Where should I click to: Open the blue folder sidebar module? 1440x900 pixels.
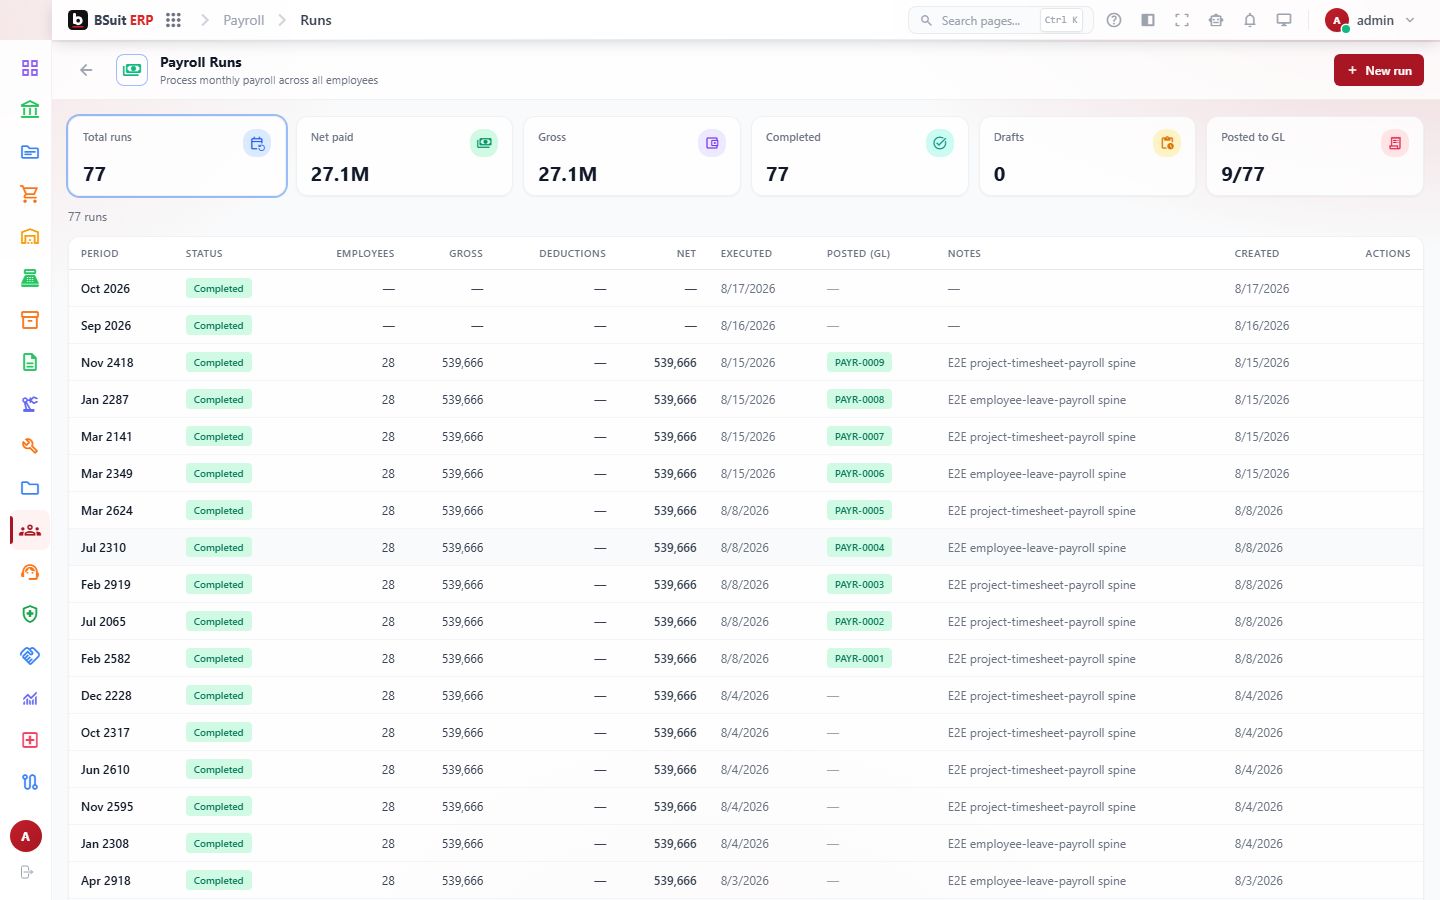[x=30, y=488]
